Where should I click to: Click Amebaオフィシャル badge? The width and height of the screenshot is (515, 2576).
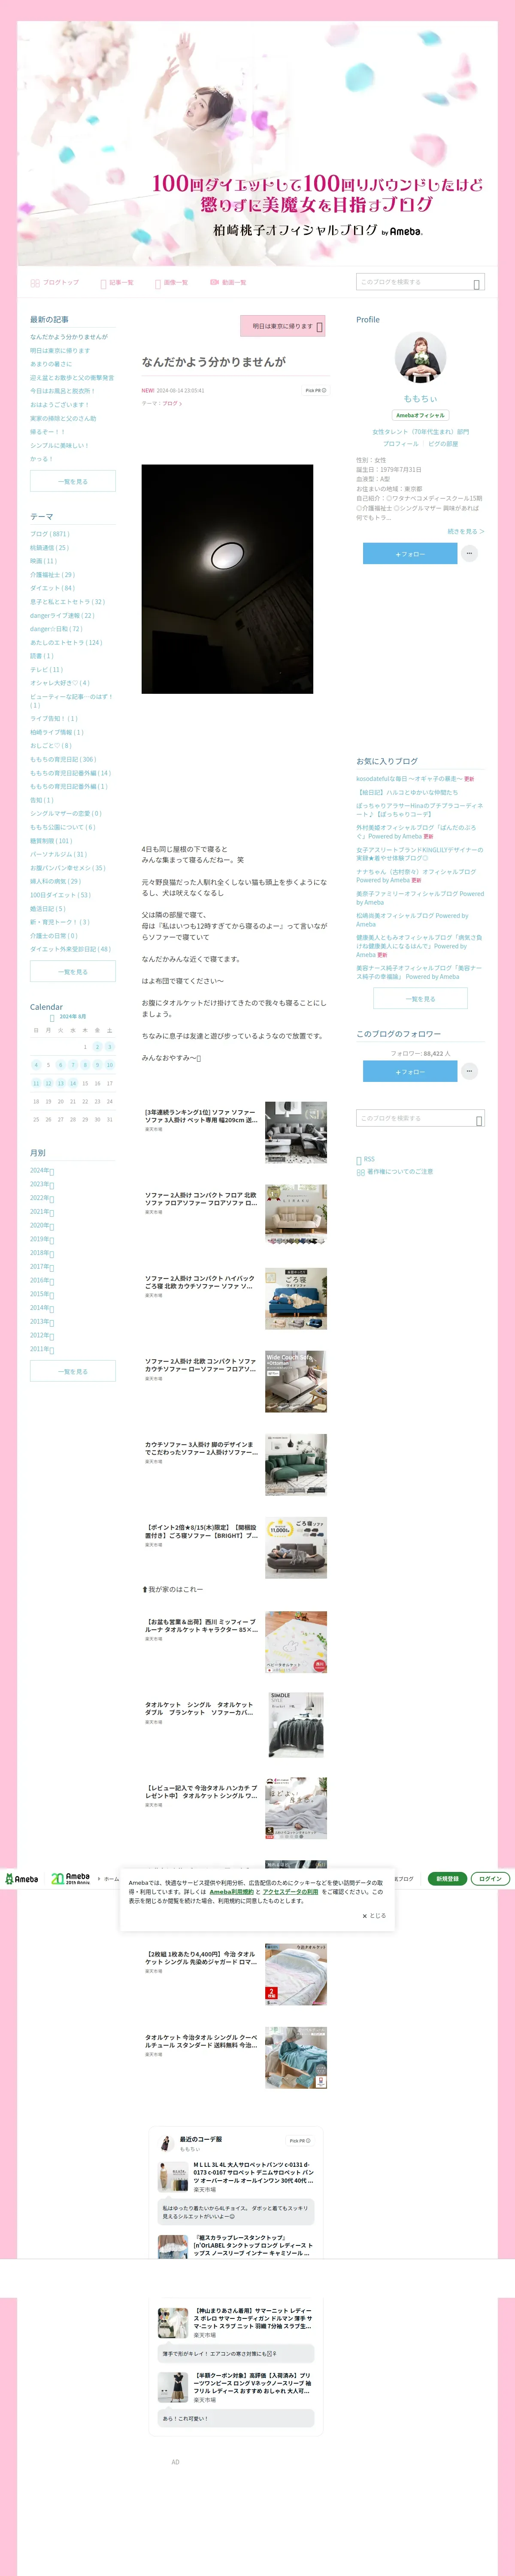pos(420,415)
